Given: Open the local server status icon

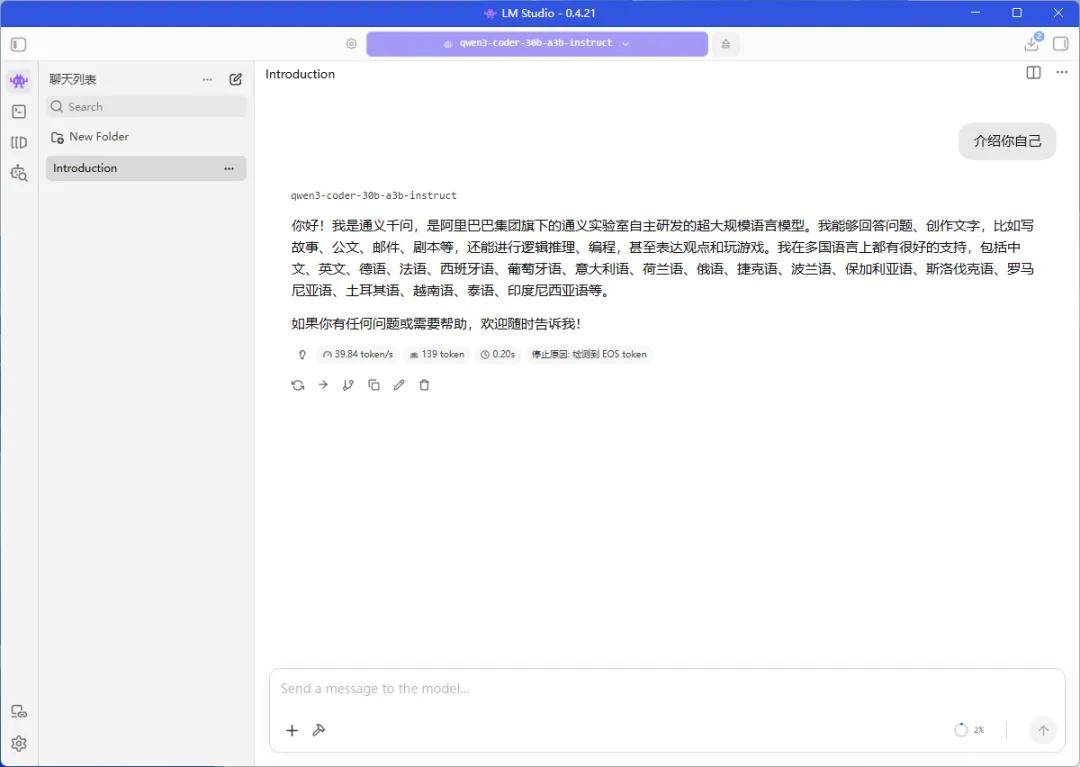Looking at the screenshot, I should tap(19, 712).
